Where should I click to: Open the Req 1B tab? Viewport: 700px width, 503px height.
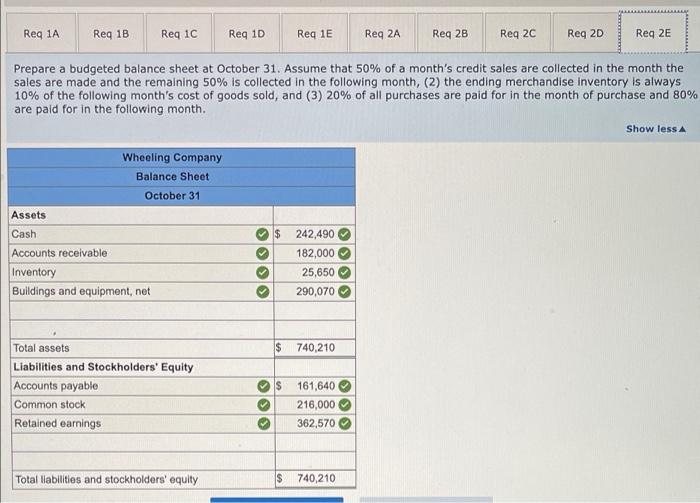tap(111, 33)
